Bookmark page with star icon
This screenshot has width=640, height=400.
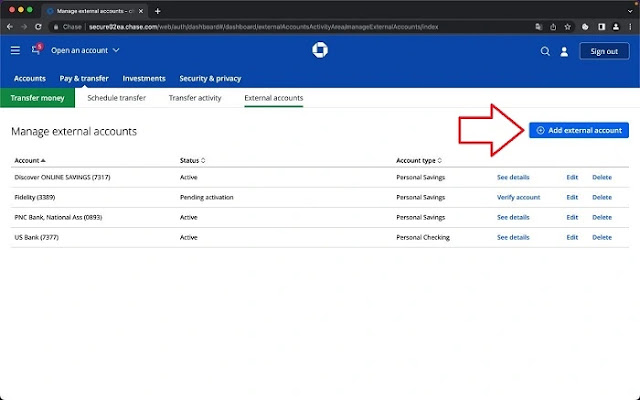(x=567, y=27)
